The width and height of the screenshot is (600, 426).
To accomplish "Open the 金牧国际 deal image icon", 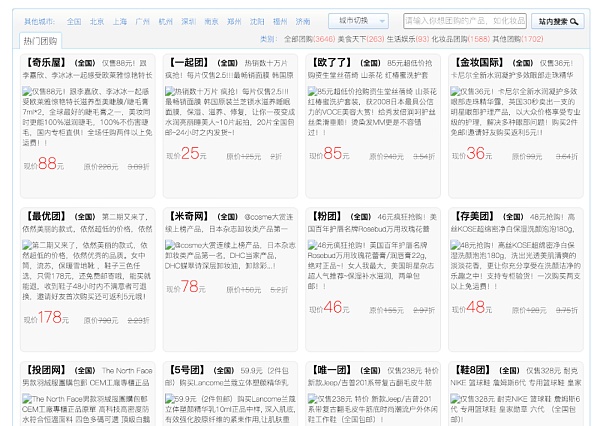I will [x=454, y=91].
